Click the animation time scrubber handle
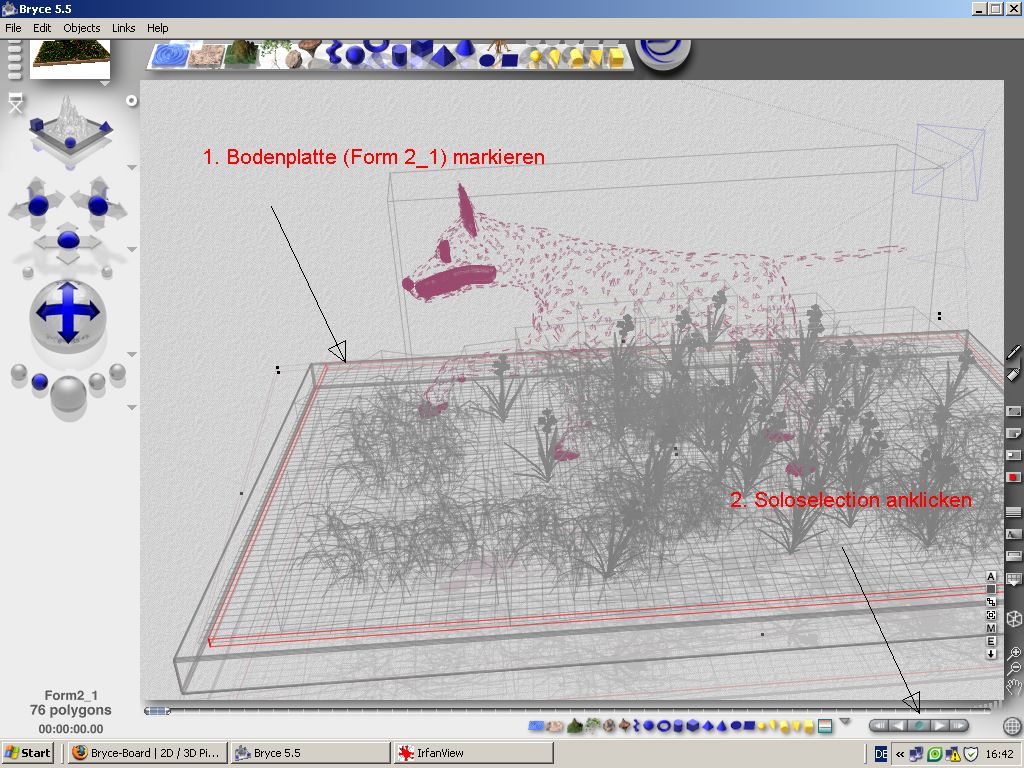This screenshot has width=1024, height=768. tap(156, 711)
